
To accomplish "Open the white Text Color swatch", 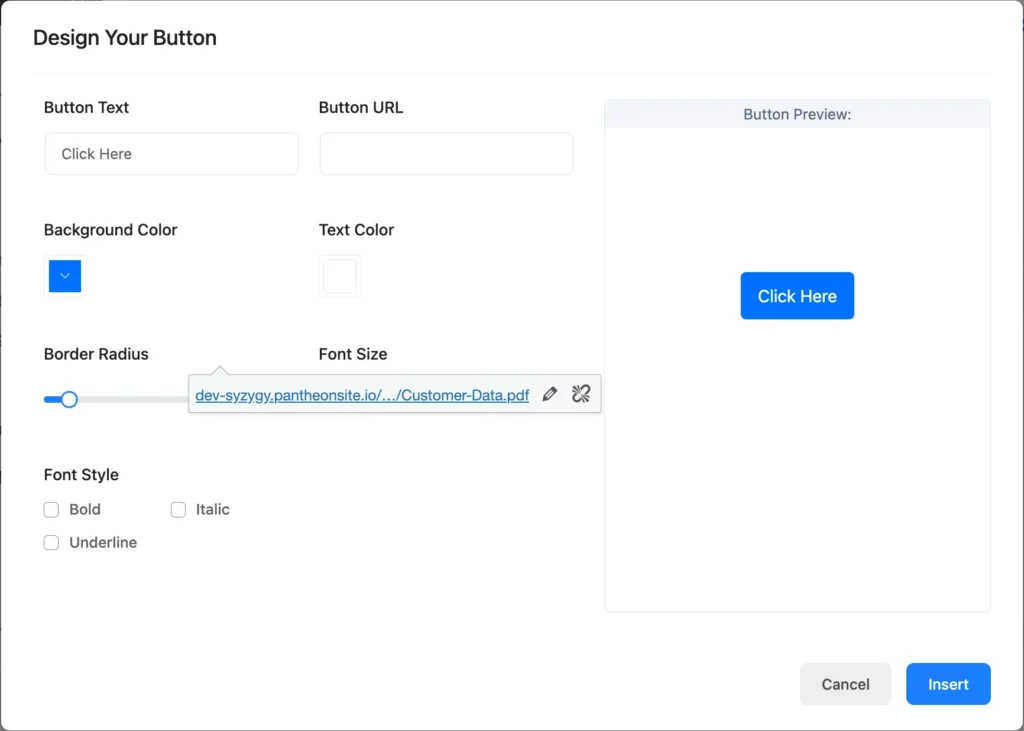I will [x=340, y=276].
